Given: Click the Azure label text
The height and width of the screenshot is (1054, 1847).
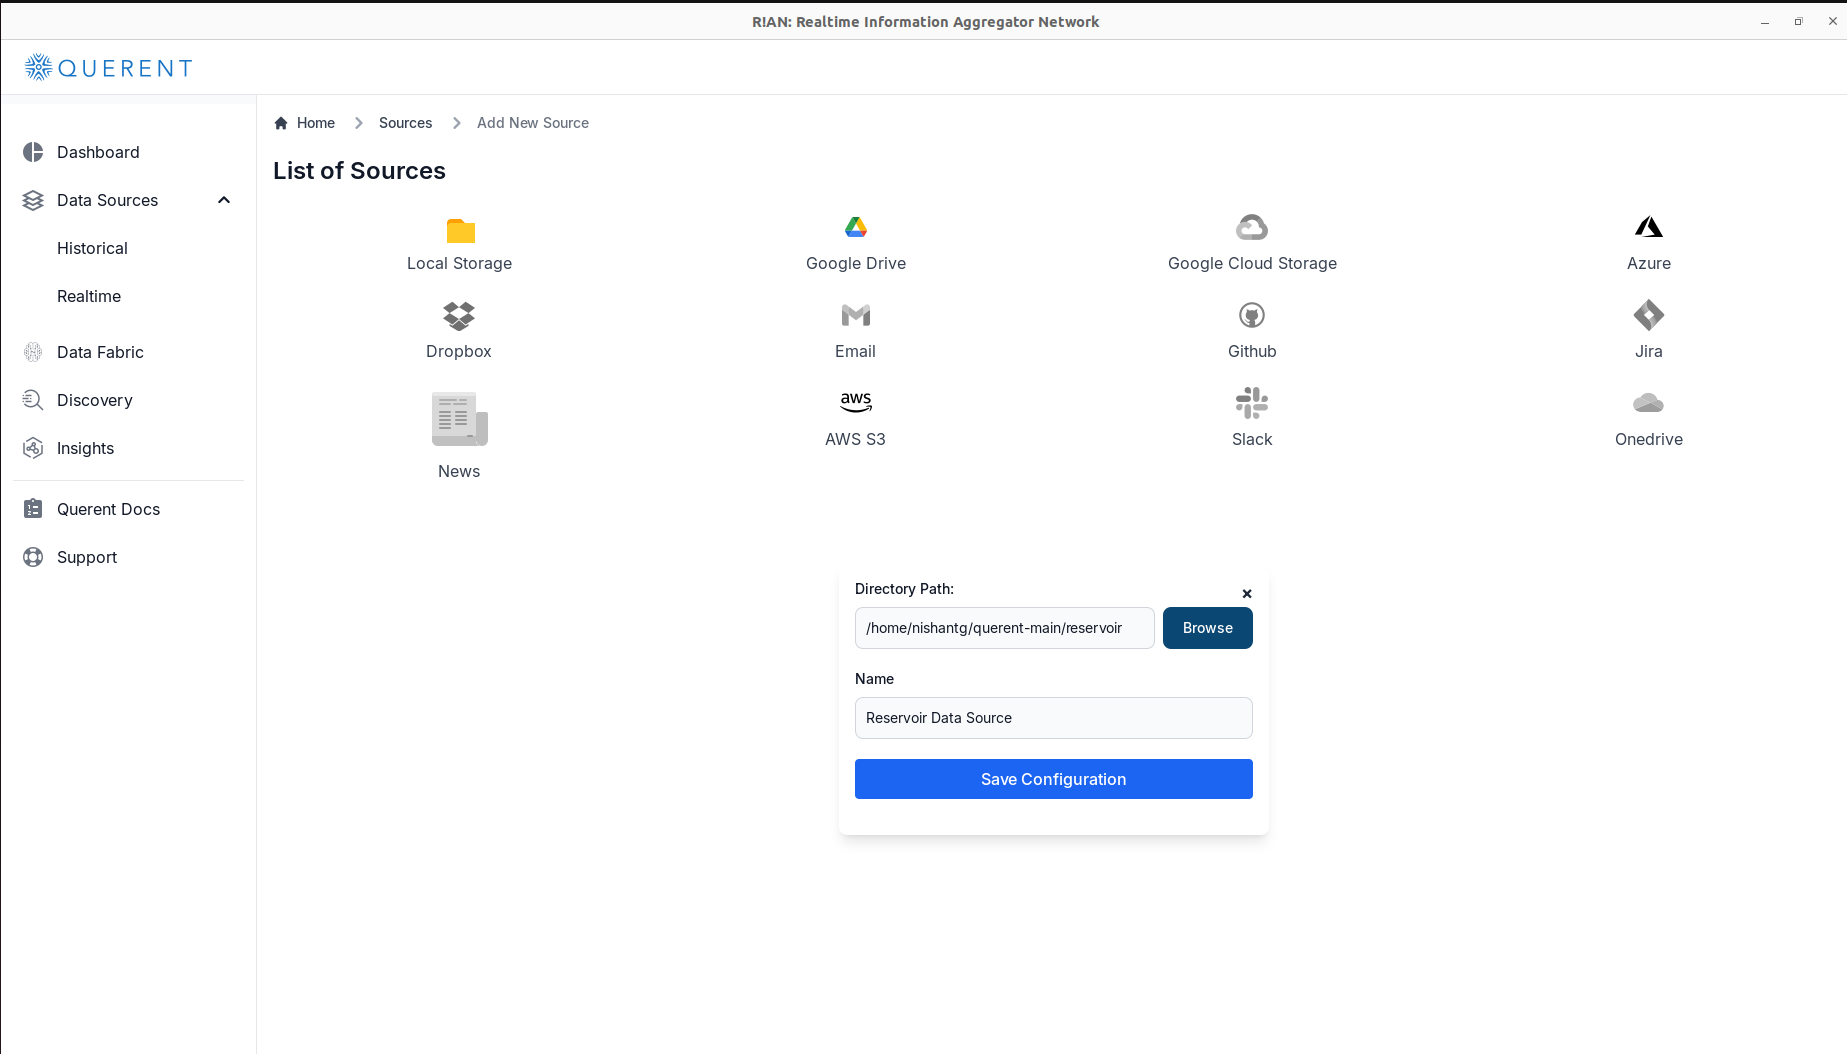Looking at the screenshot, I should click(x=1649, y=263).
